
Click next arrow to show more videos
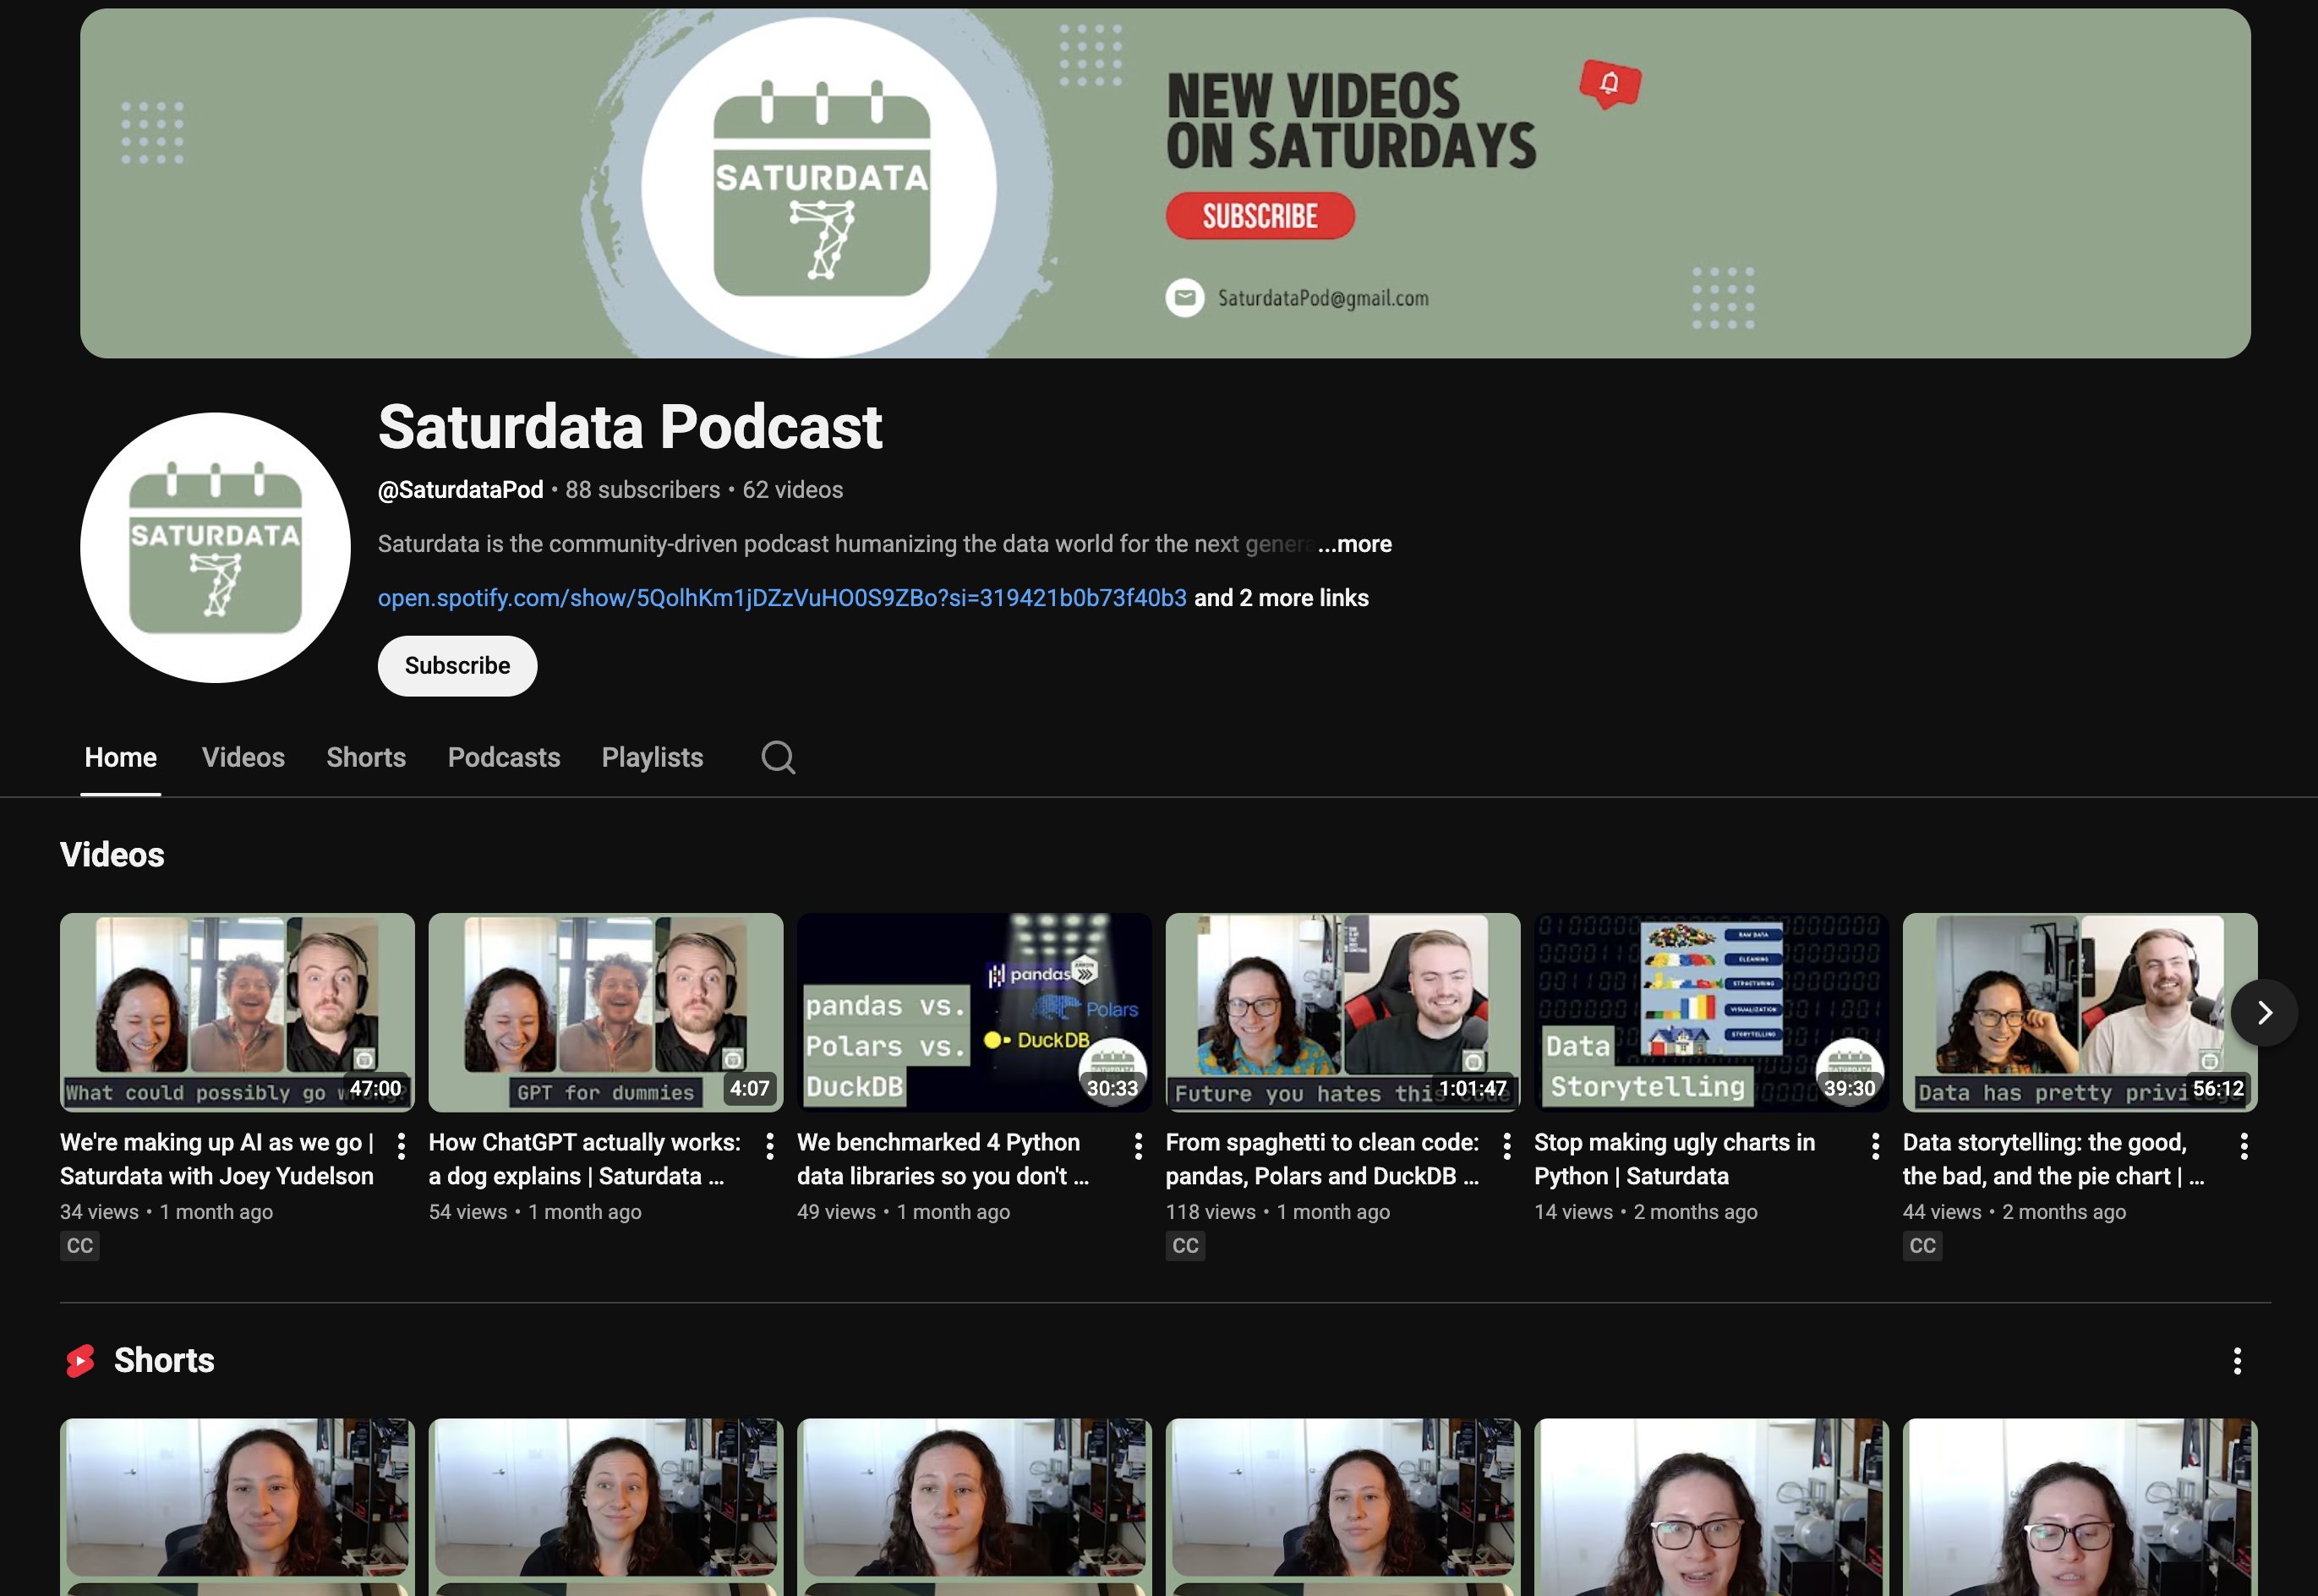pos(2264,1013)
